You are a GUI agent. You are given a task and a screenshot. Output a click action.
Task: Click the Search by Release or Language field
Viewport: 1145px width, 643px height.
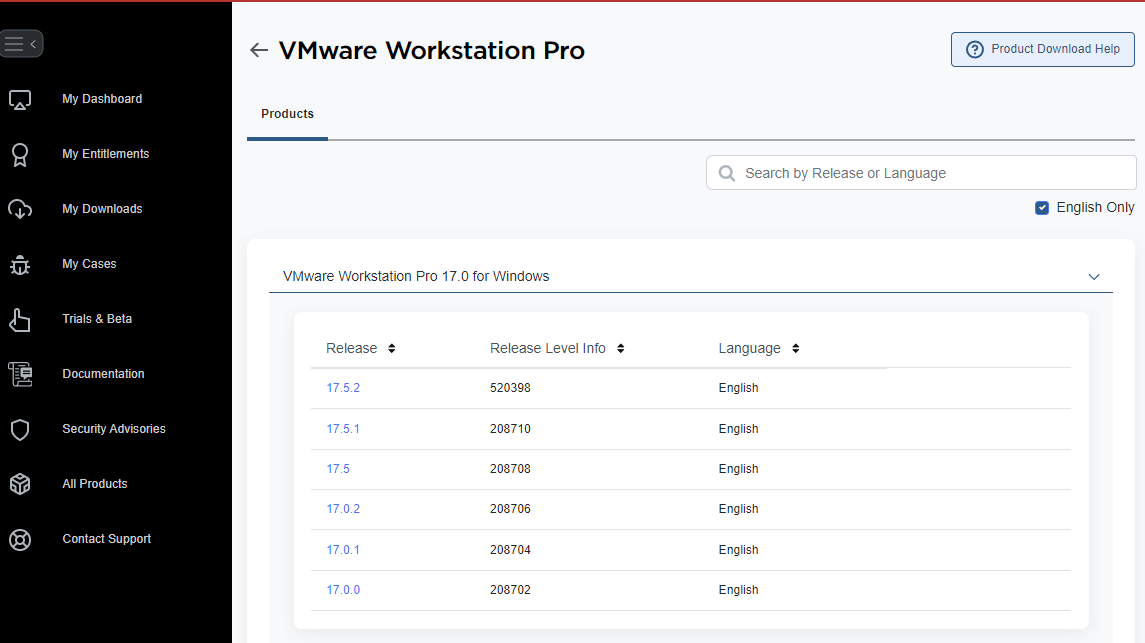[930, 173]
